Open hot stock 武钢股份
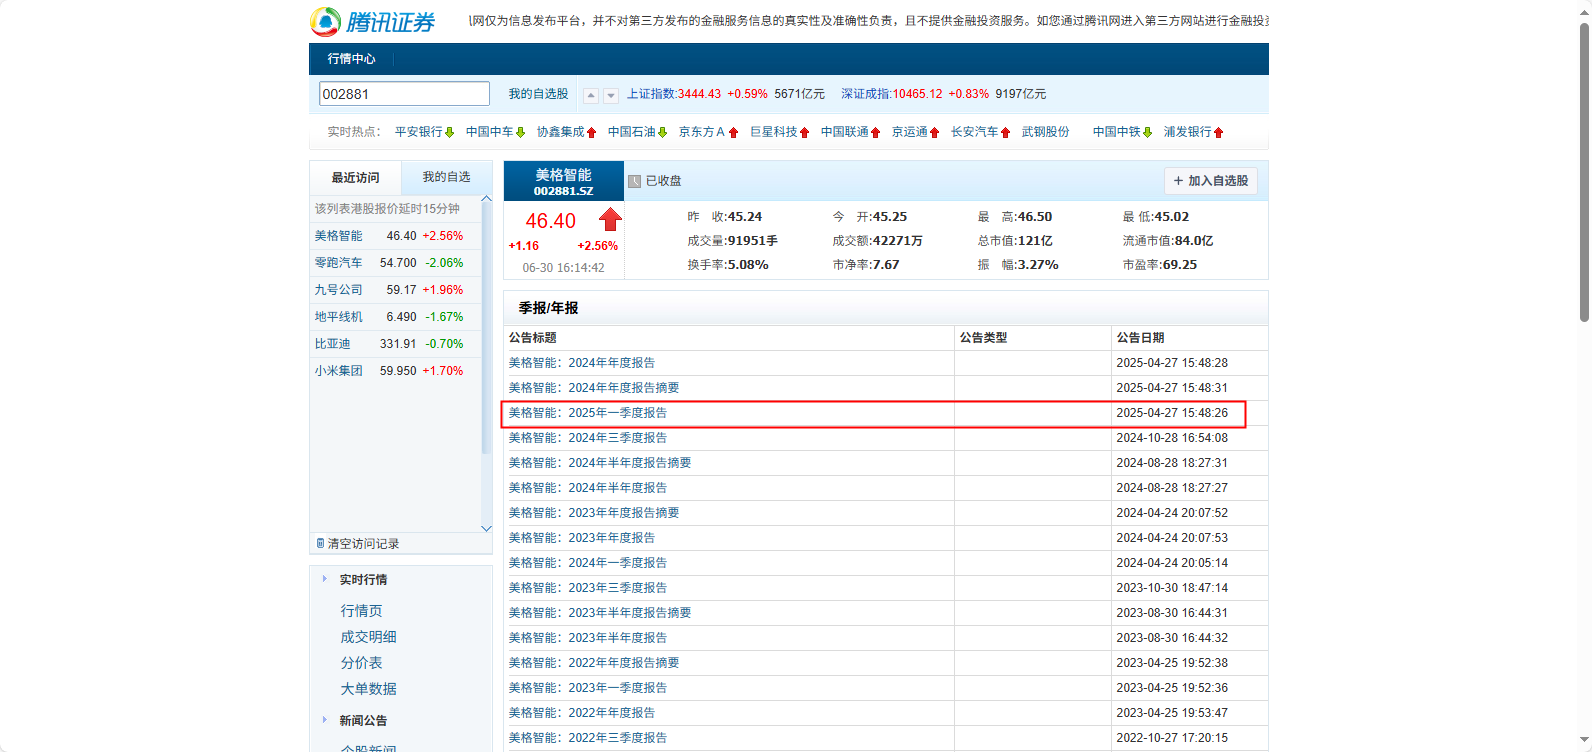The image size is (1592, 752). 1045,132
